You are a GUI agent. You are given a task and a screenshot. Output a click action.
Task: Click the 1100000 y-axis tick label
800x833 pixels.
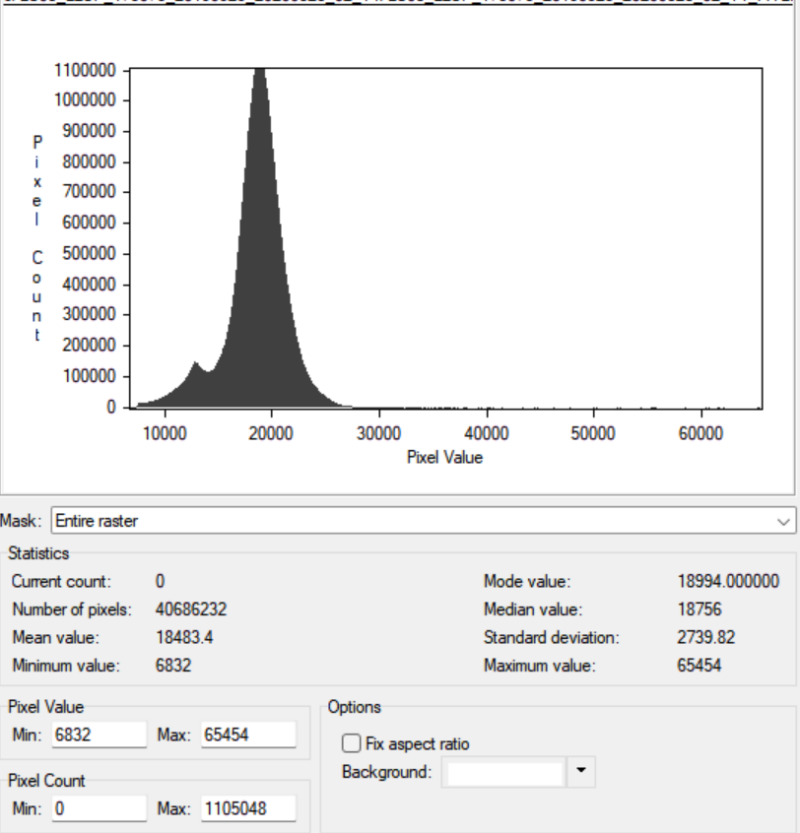click(x=85, y=70)
